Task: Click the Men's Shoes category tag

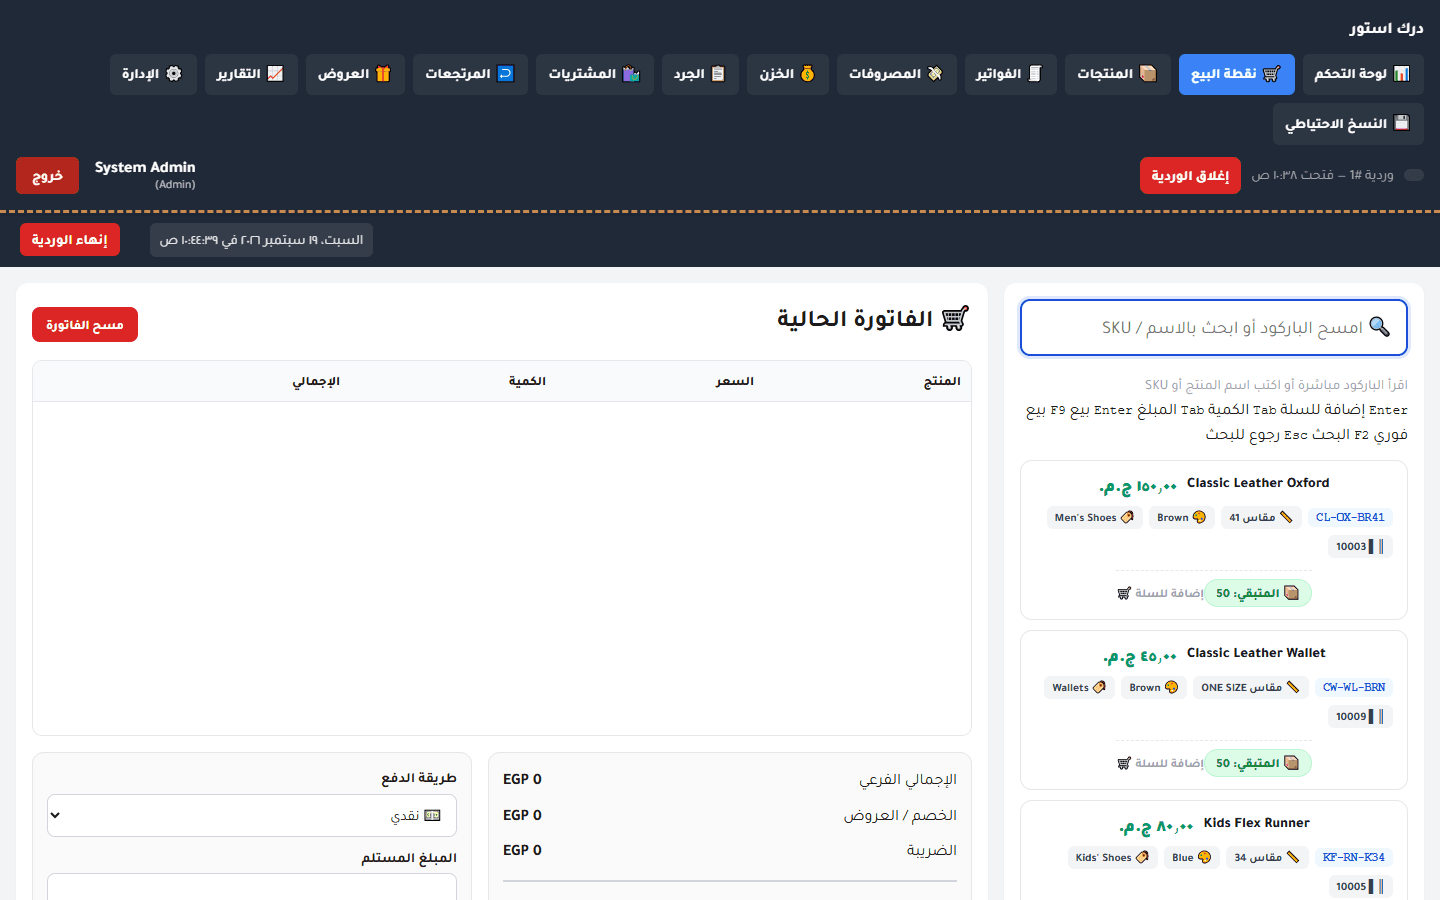Action: pyautogui.click(x=1094, y=517)
